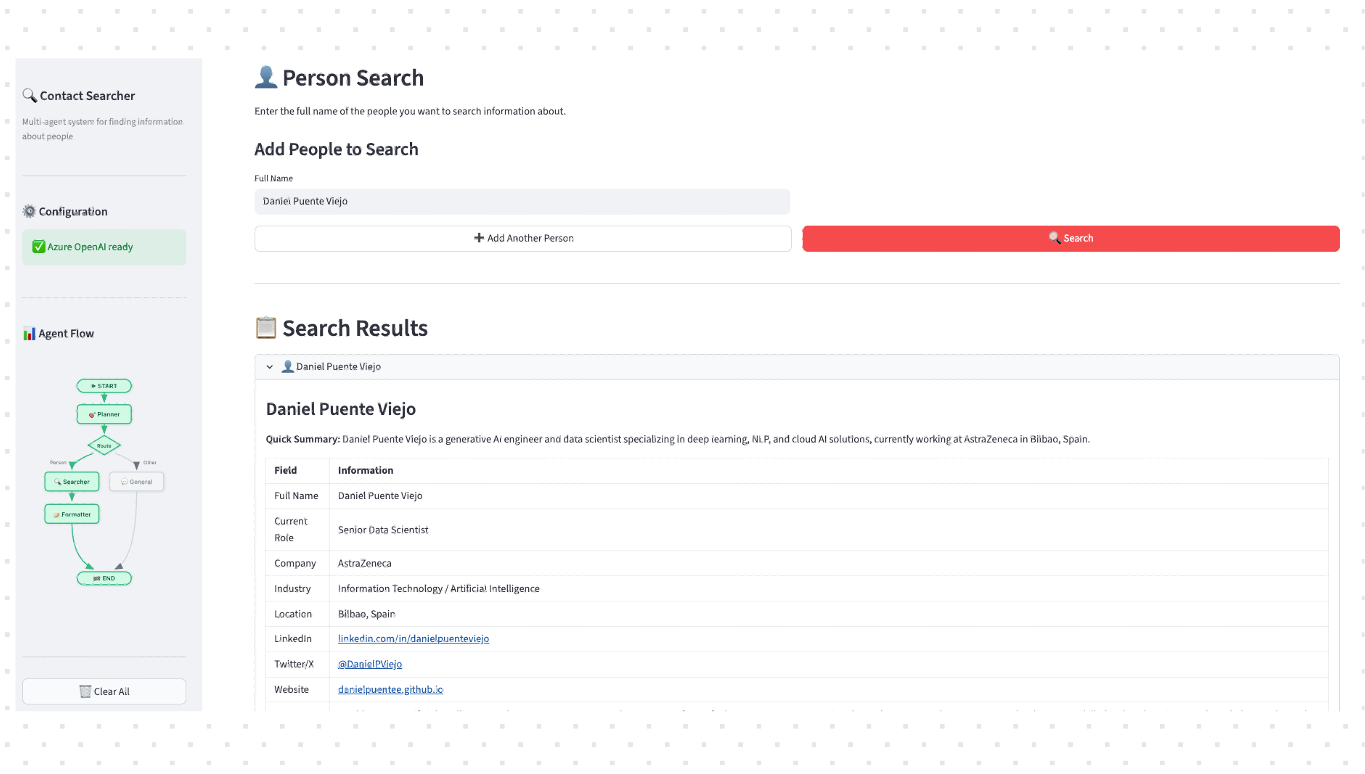Open the linkedin.com/in/danielpuenteviejo link
Viewport: 1365px width, 774px height.
(413, 639)
